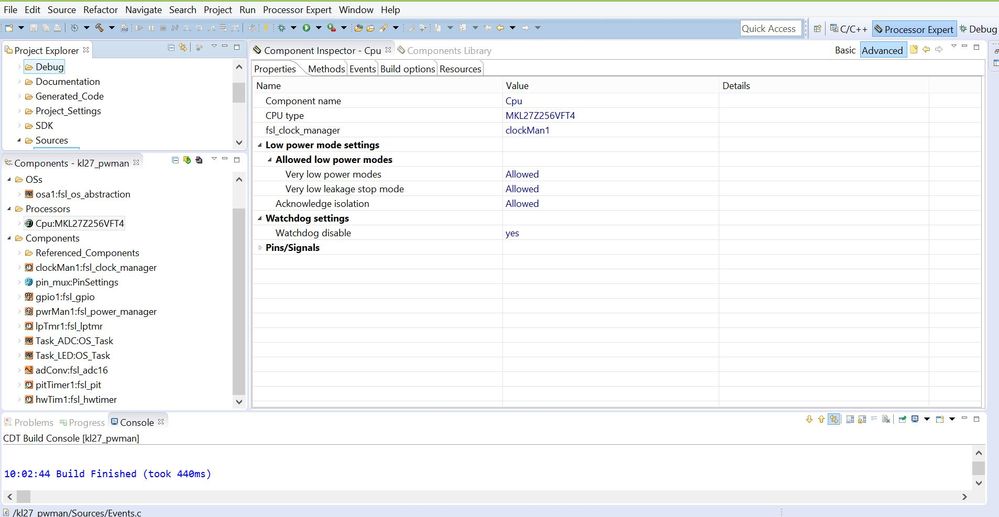Open the Navigate menu

tap(143, 10)
